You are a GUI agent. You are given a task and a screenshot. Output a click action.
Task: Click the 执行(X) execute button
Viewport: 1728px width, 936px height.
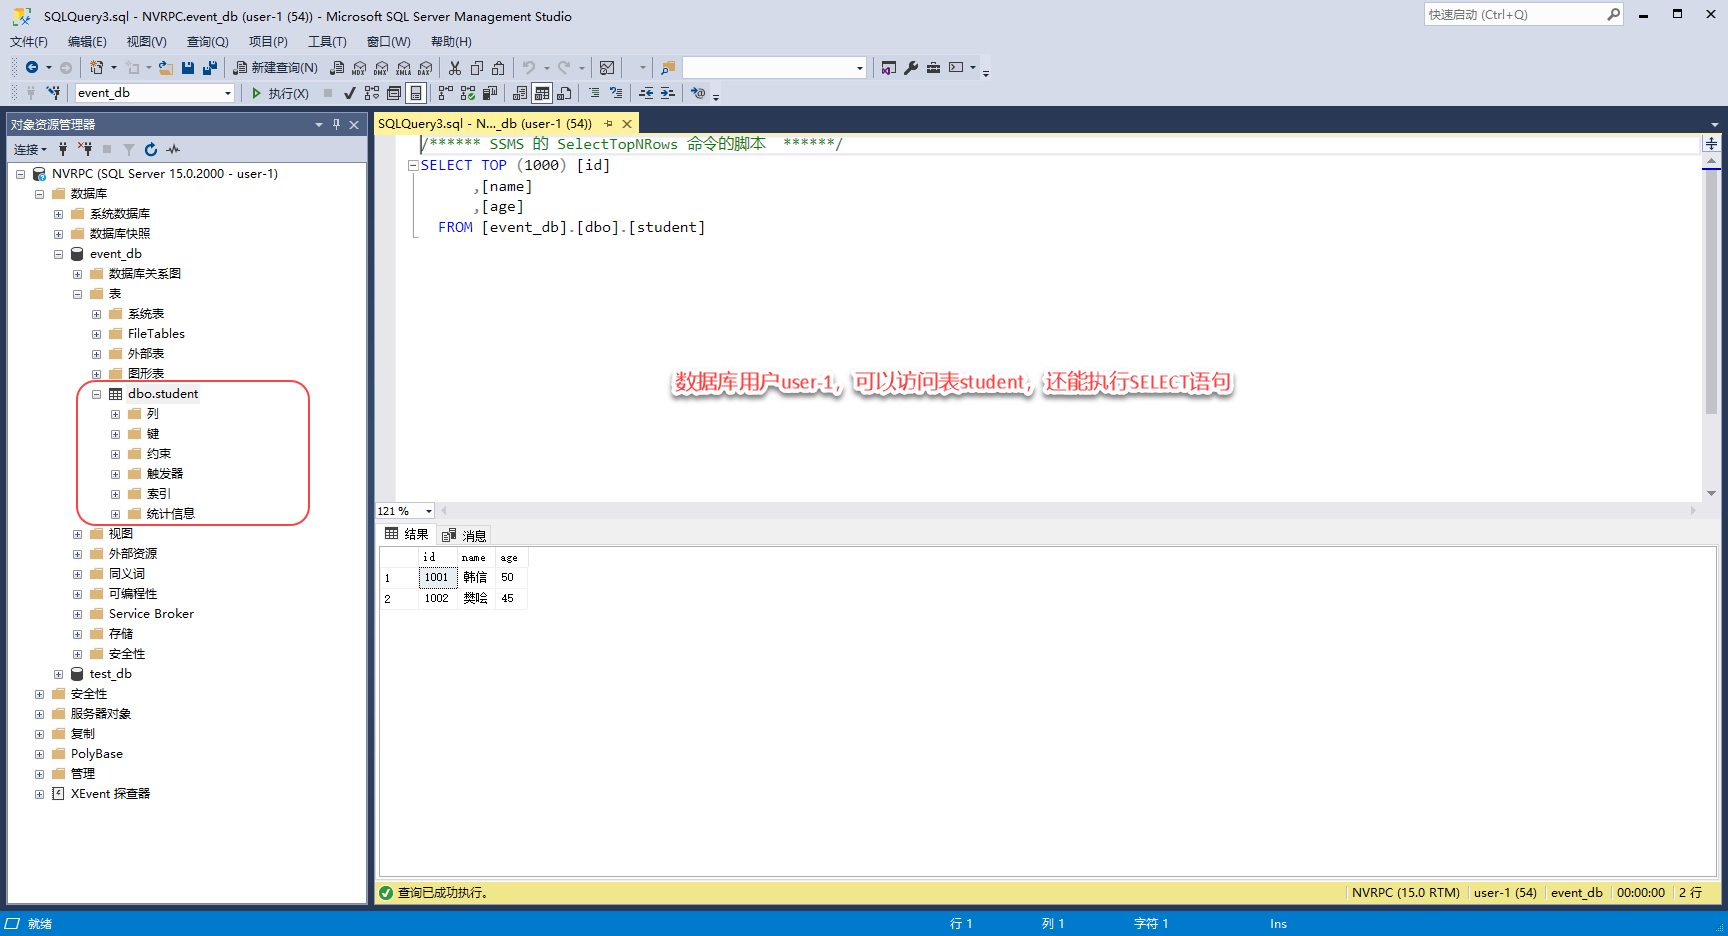click(x=279, y=93)
